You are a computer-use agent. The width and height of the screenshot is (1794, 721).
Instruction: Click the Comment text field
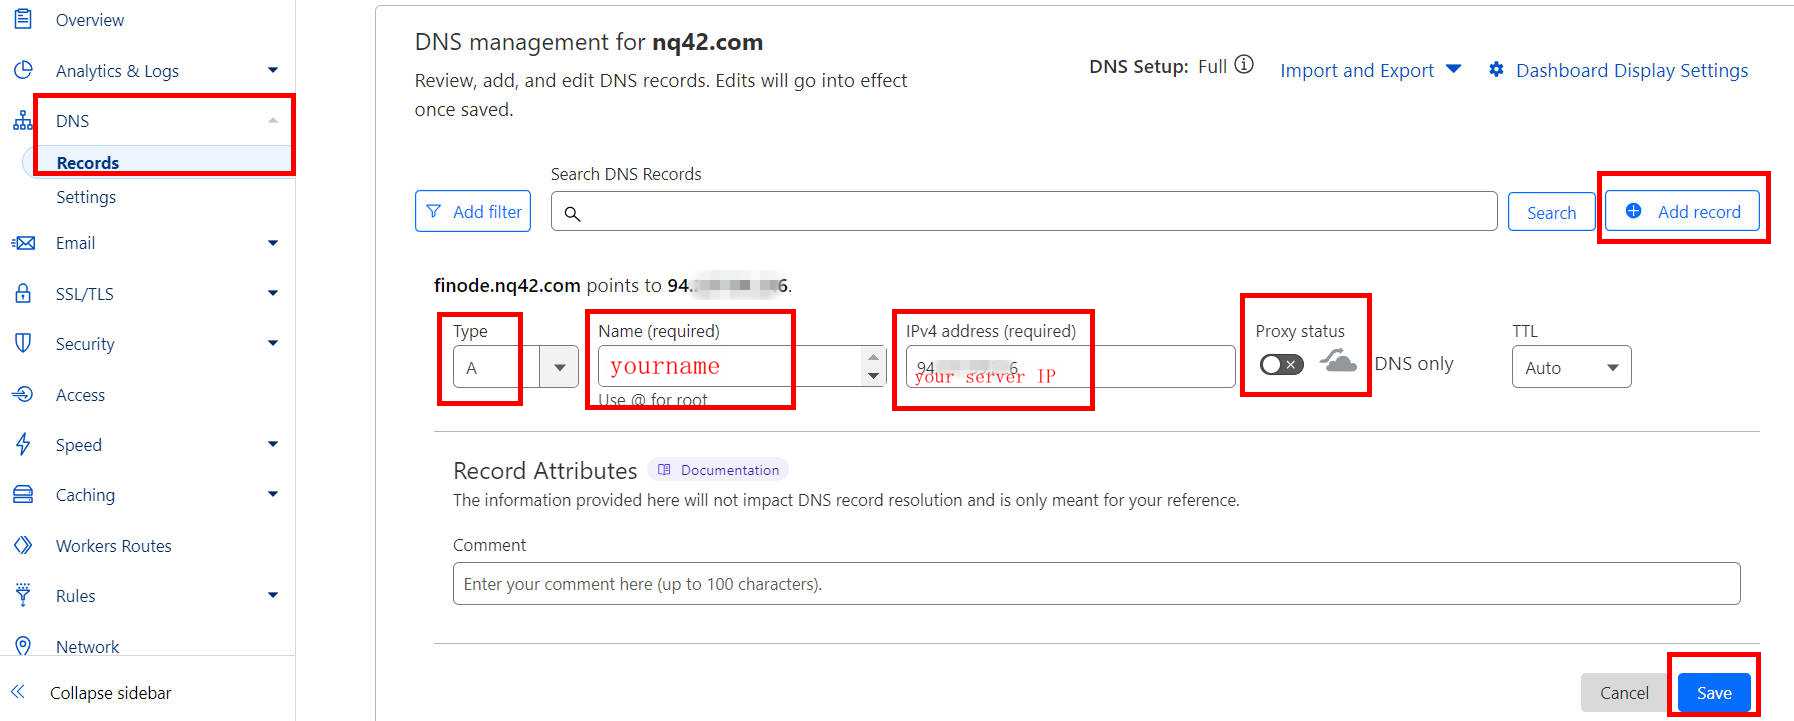1096,583
